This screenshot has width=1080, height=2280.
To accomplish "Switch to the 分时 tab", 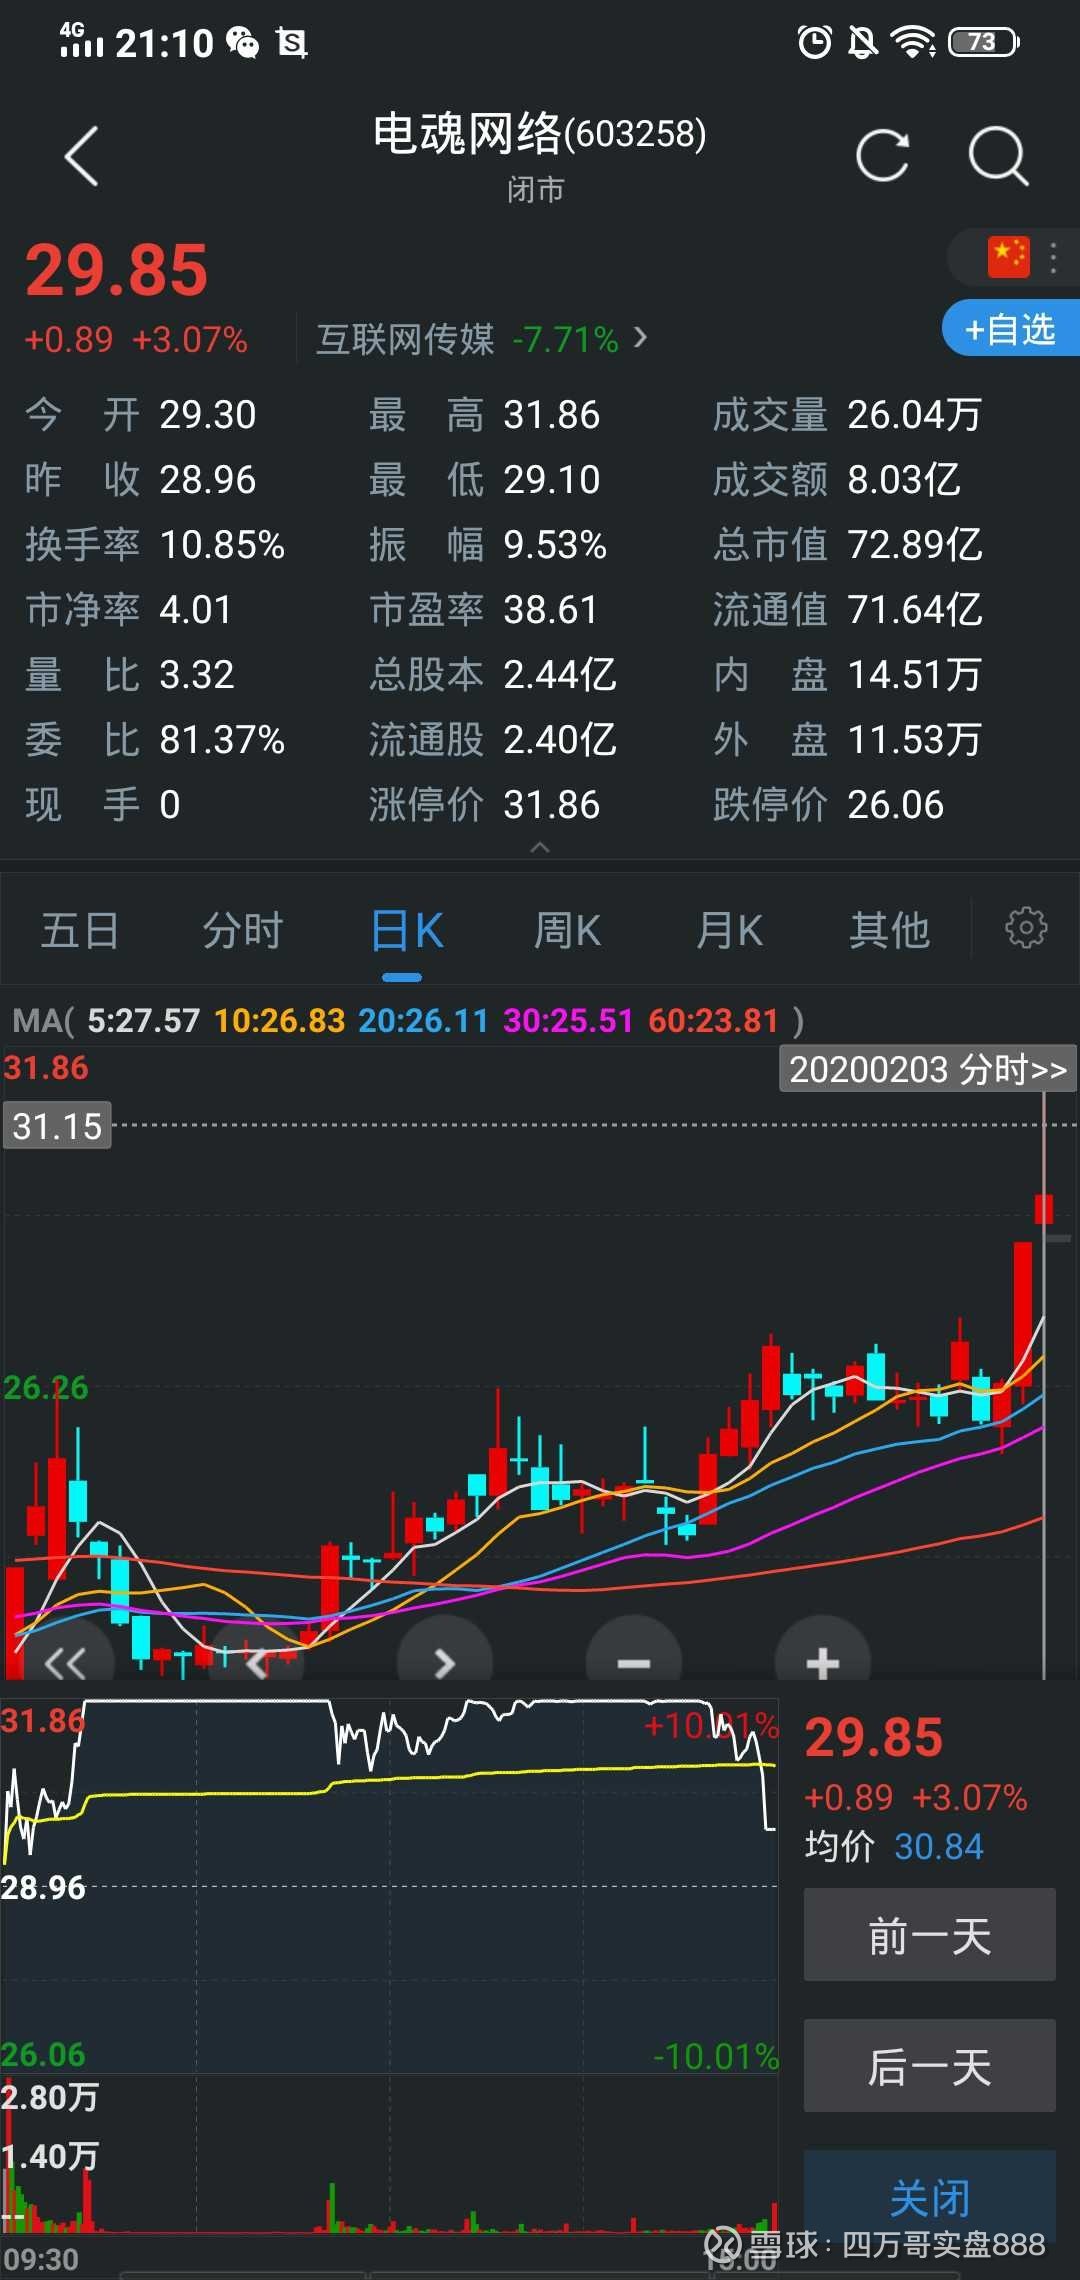I will click(x=243, y=930).
